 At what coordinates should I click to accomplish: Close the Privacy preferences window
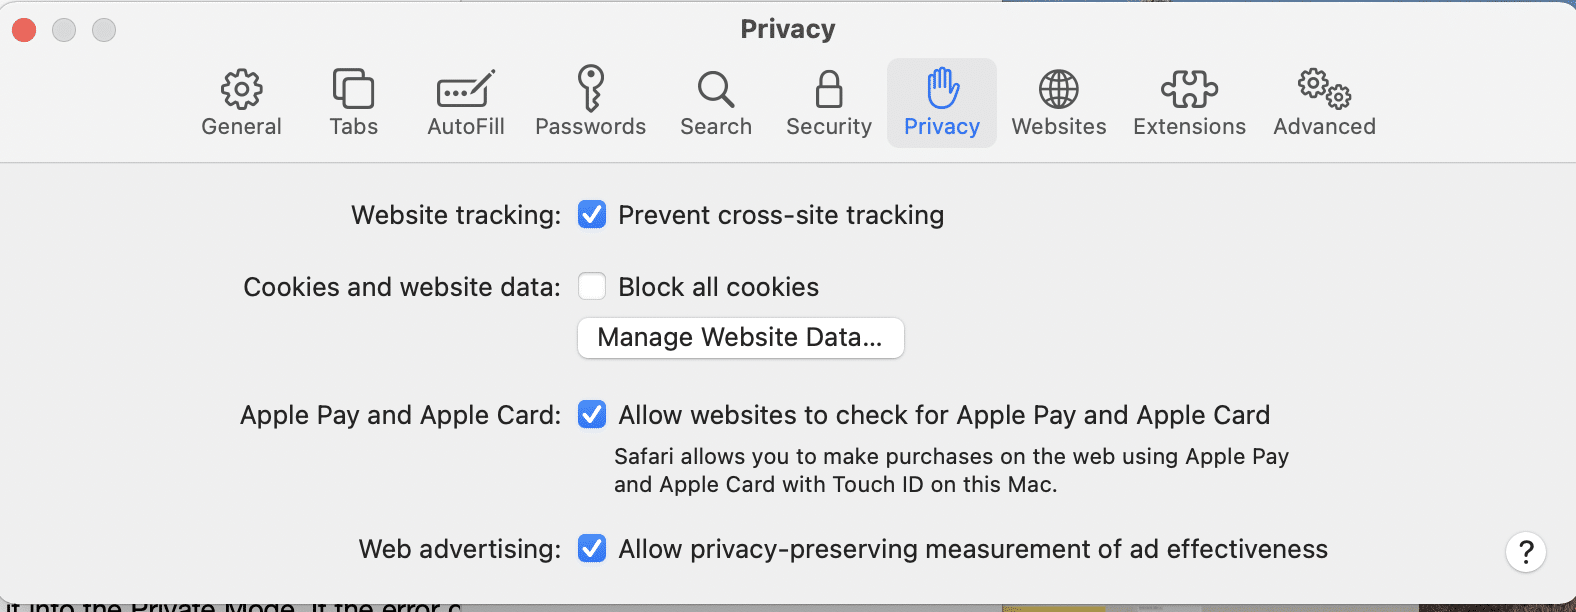[24, 30]
